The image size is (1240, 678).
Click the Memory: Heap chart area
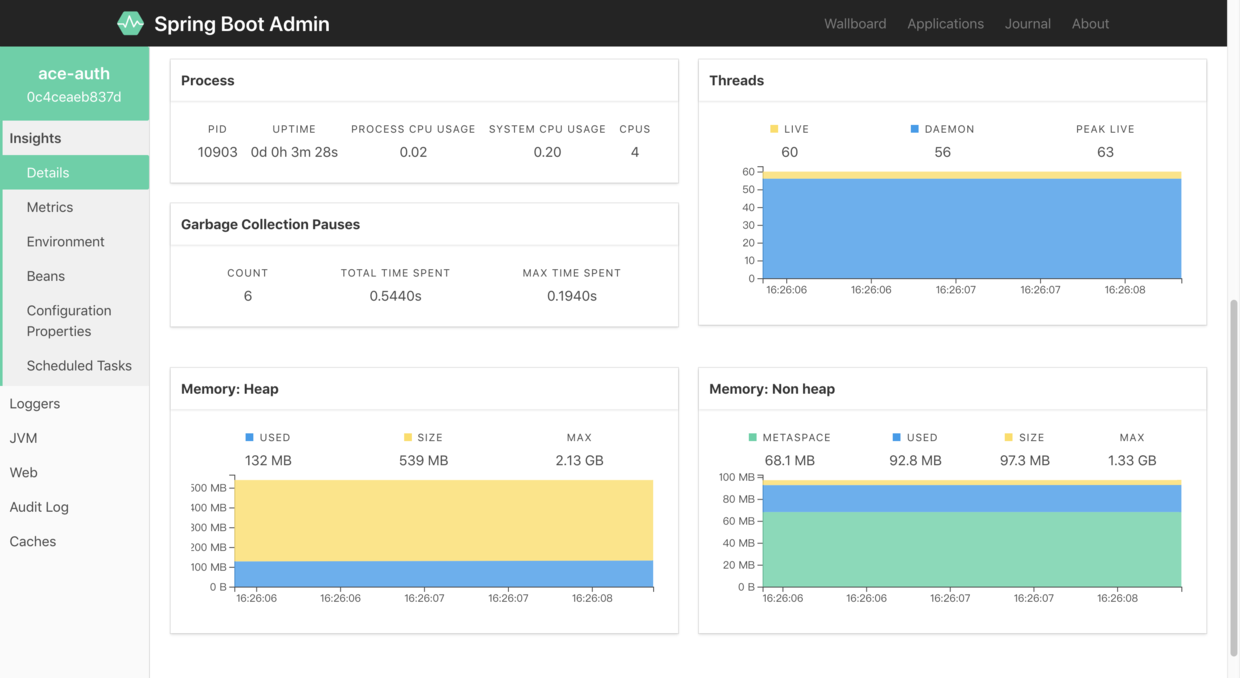pos(443,533)
